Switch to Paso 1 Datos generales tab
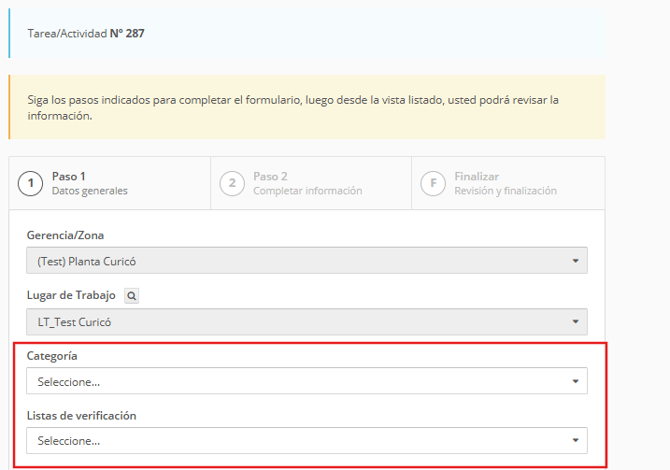The width and height of the screenshot is (670, 470). click(89, 183)
